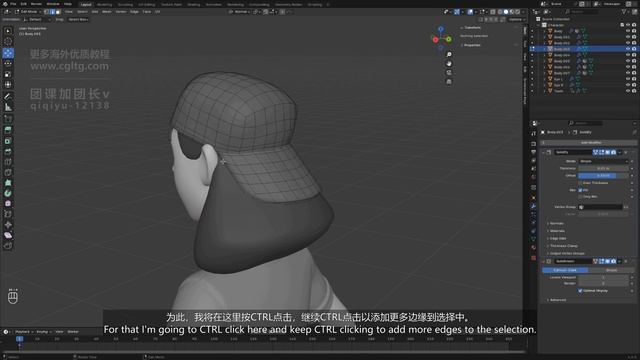This screenshot has height=360, width=640.
Task: Click the viewport pan hand gizmo
Action: coord(449,64)
